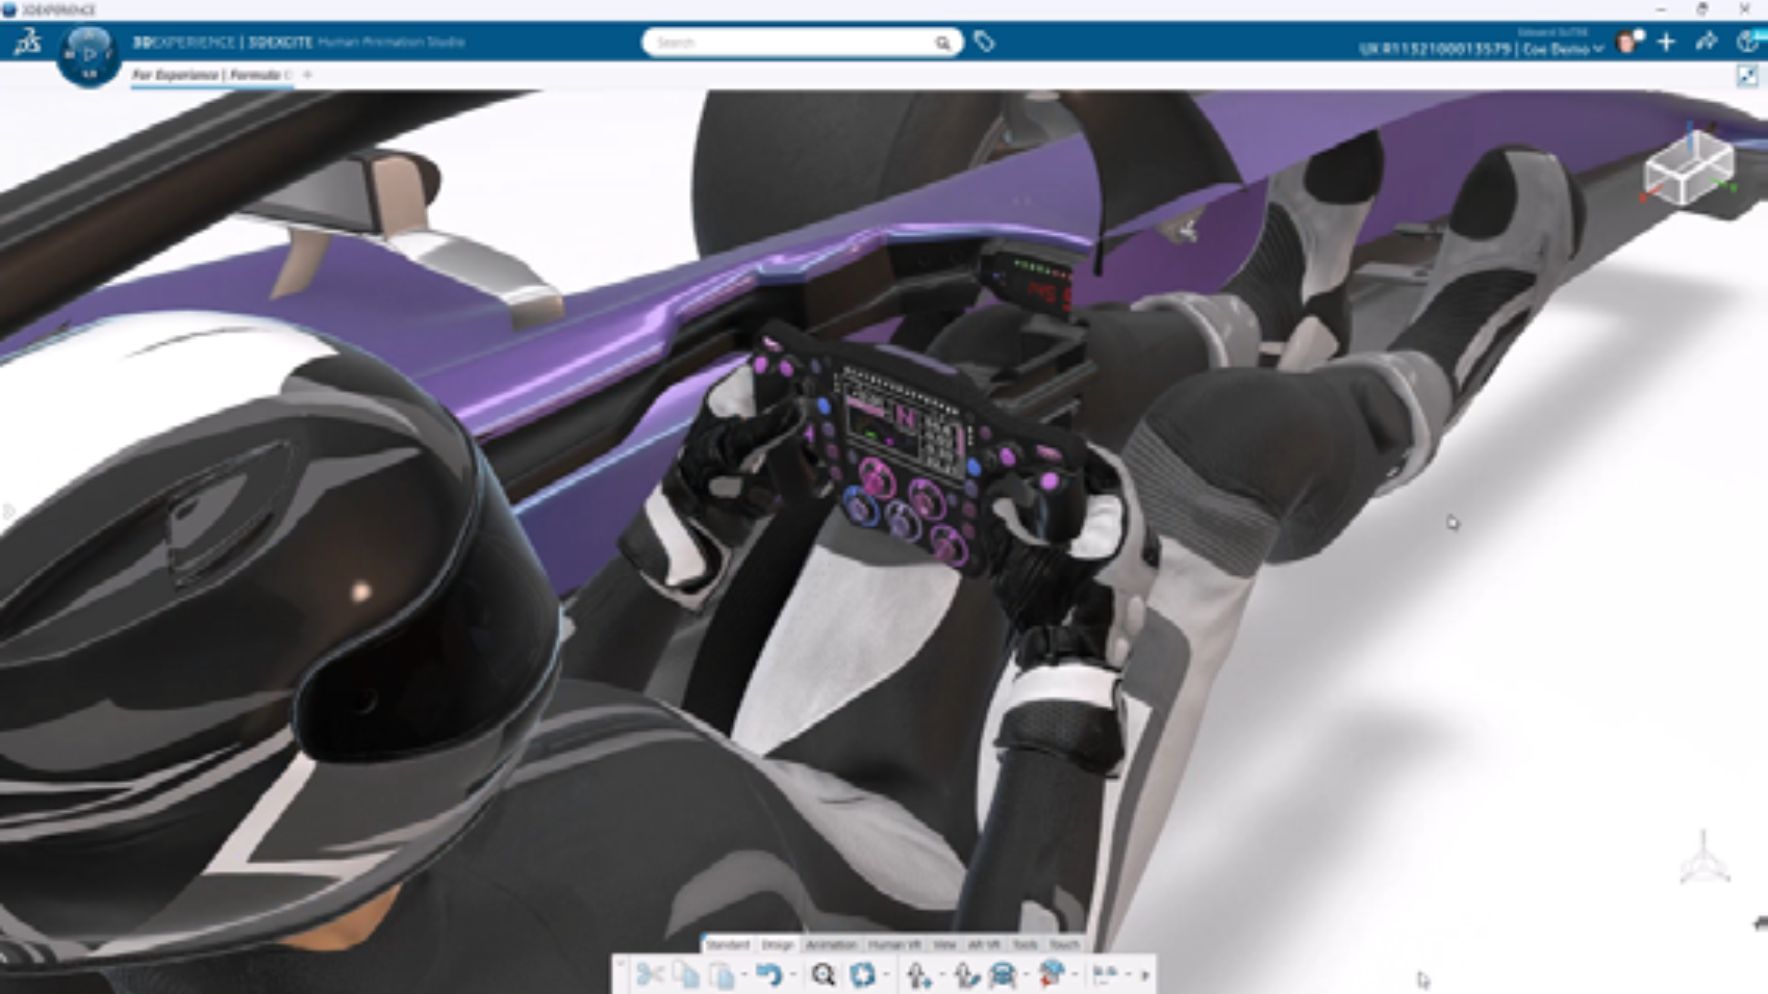Expand the Undo history dropdown
The width and height of the screenshot is (1768, 994).
[795, 976]
